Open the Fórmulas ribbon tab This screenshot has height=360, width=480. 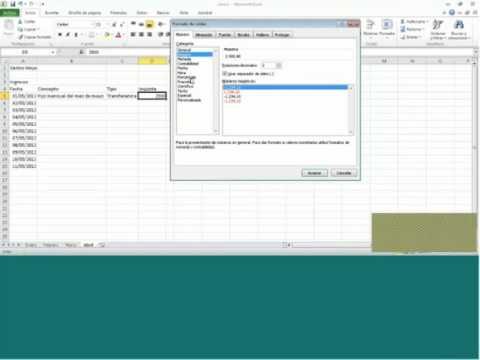(118, 13)
